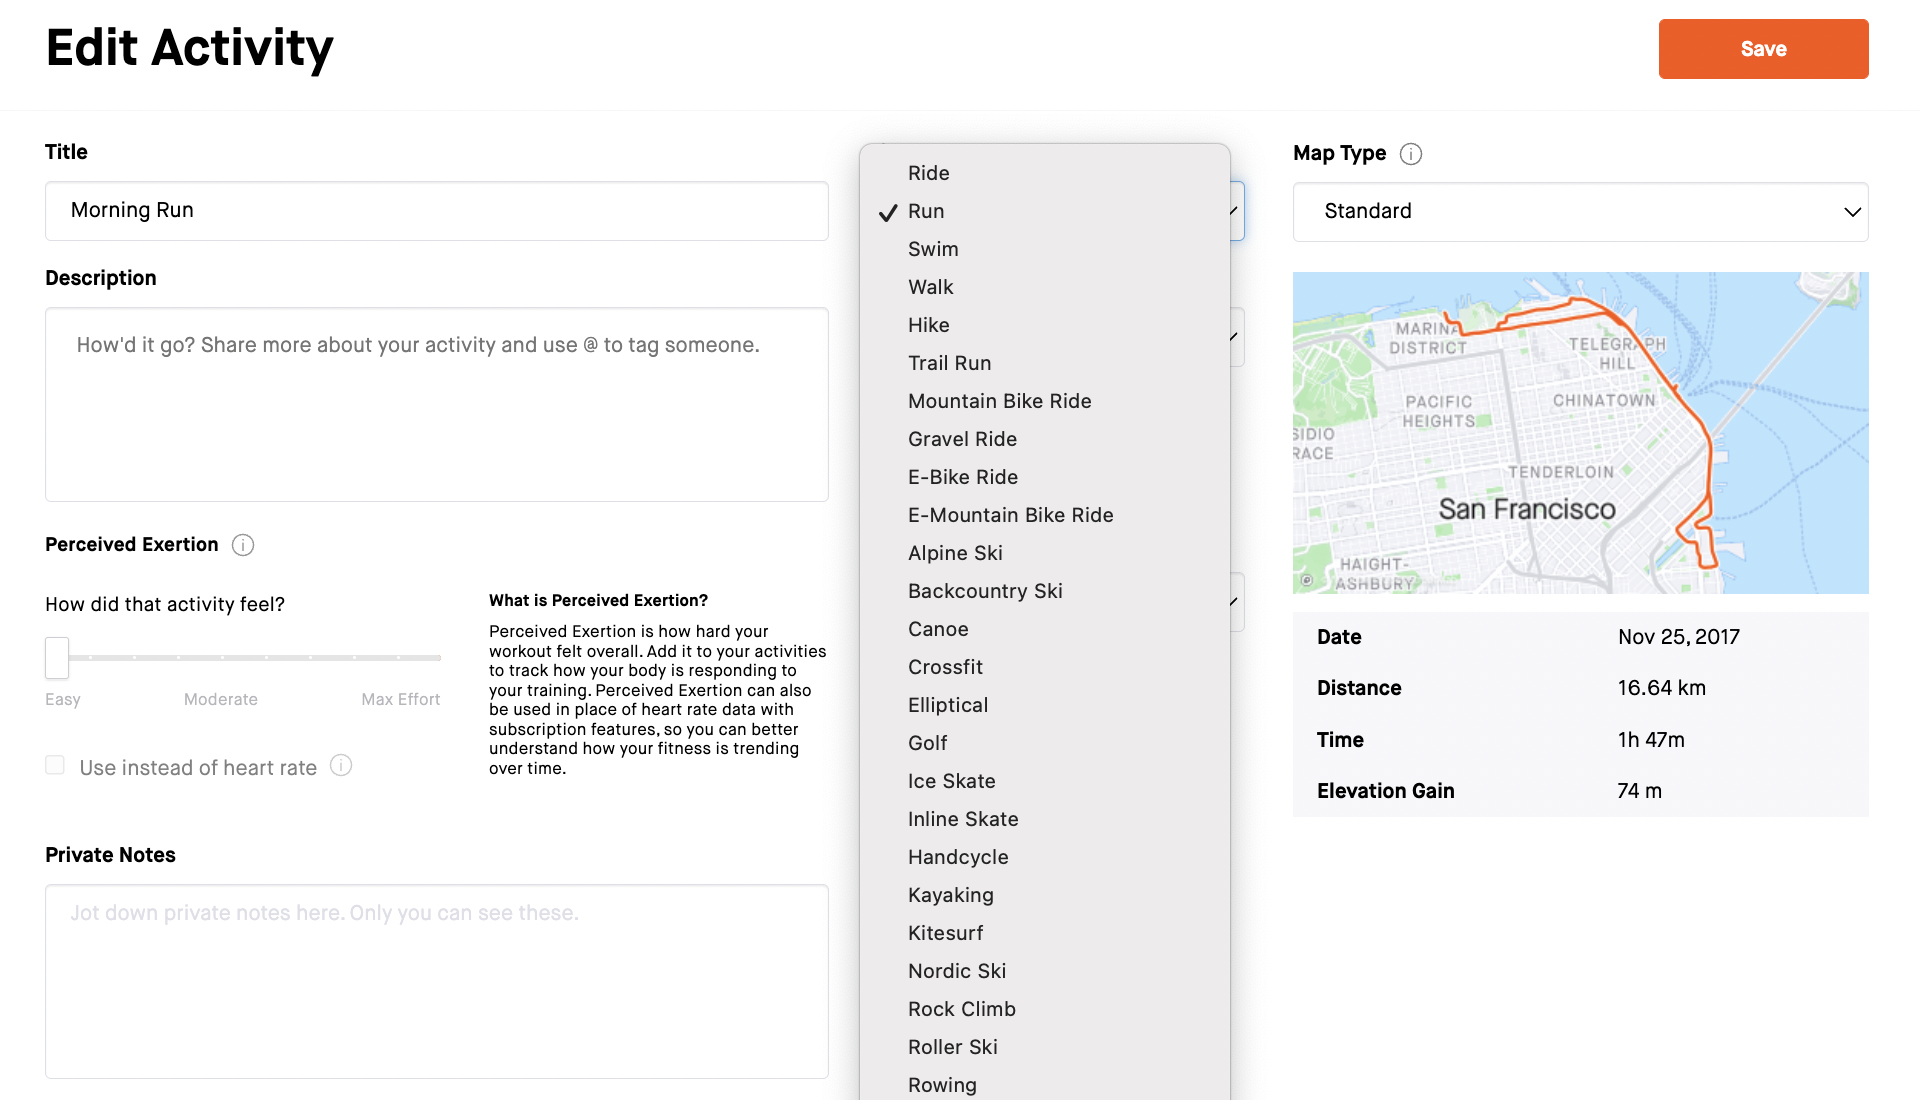
Task: Select Mountain Bike Ride activity type
Action: [1000, 400]
